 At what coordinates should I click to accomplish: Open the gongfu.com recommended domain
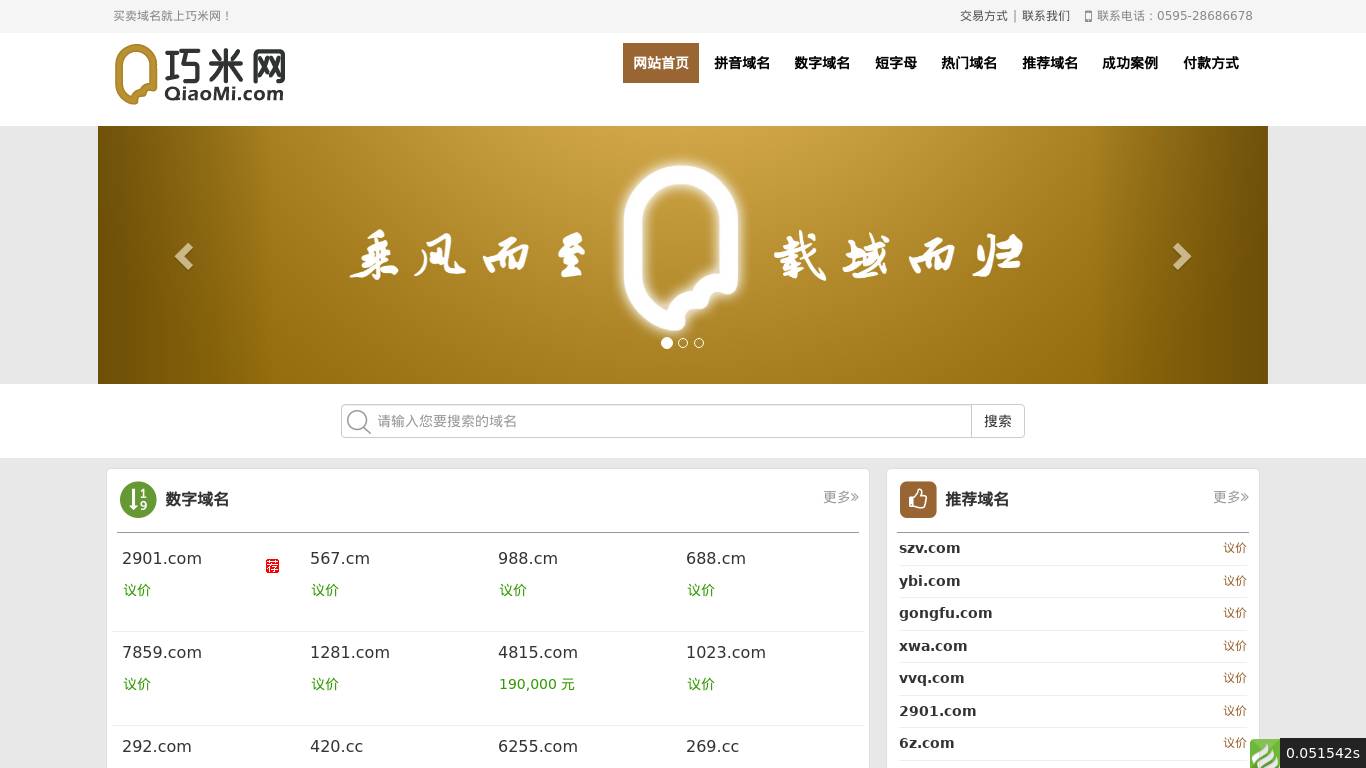click(x=946, y=613)
